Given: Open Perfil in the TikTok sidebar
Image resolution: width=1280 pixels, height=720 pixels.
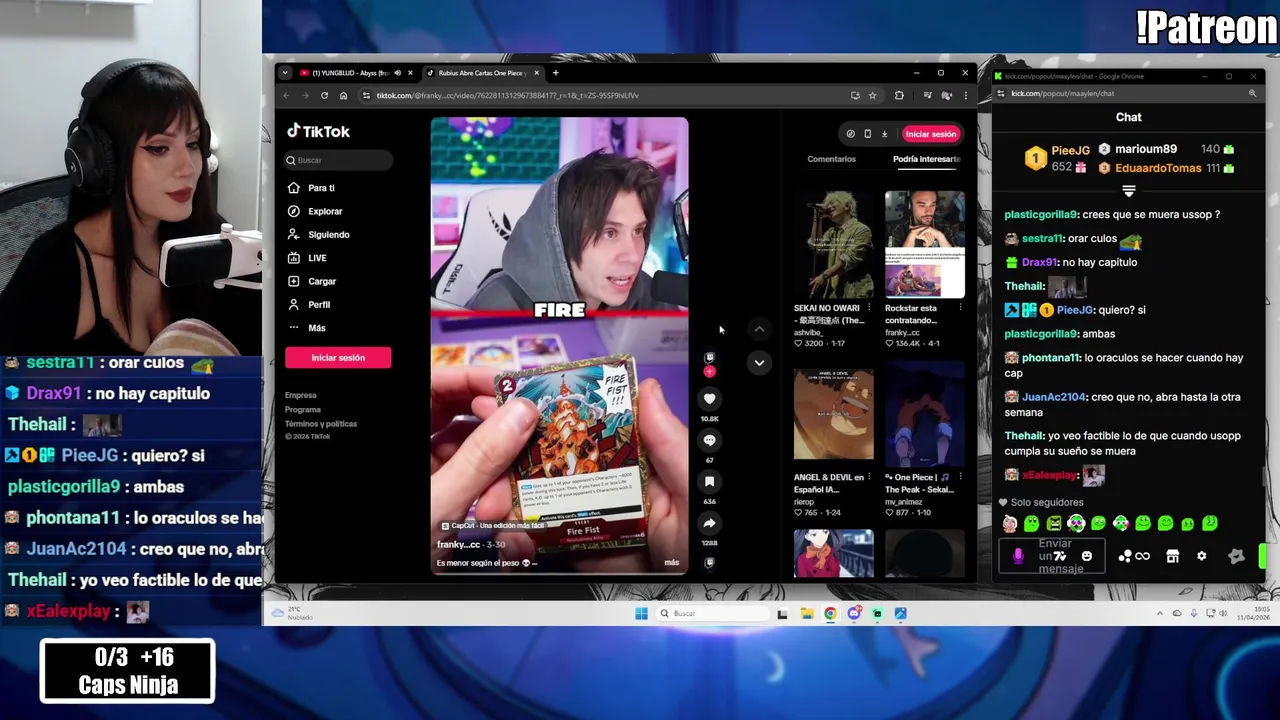Looking at the screenshot, I should pyautogui.click(x=309, y=304).
